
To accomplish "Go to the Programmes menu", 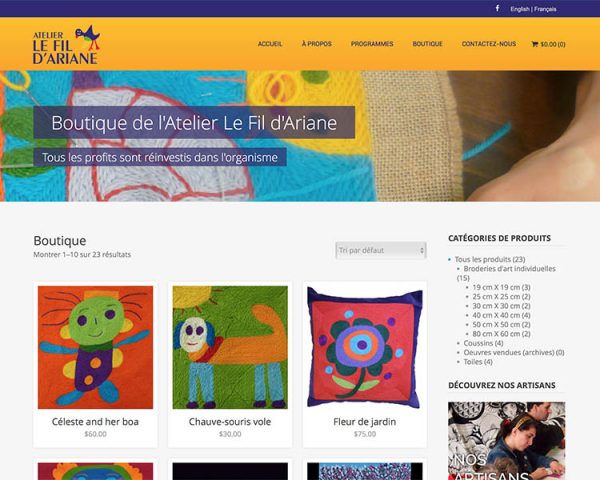I will (372, 44).
